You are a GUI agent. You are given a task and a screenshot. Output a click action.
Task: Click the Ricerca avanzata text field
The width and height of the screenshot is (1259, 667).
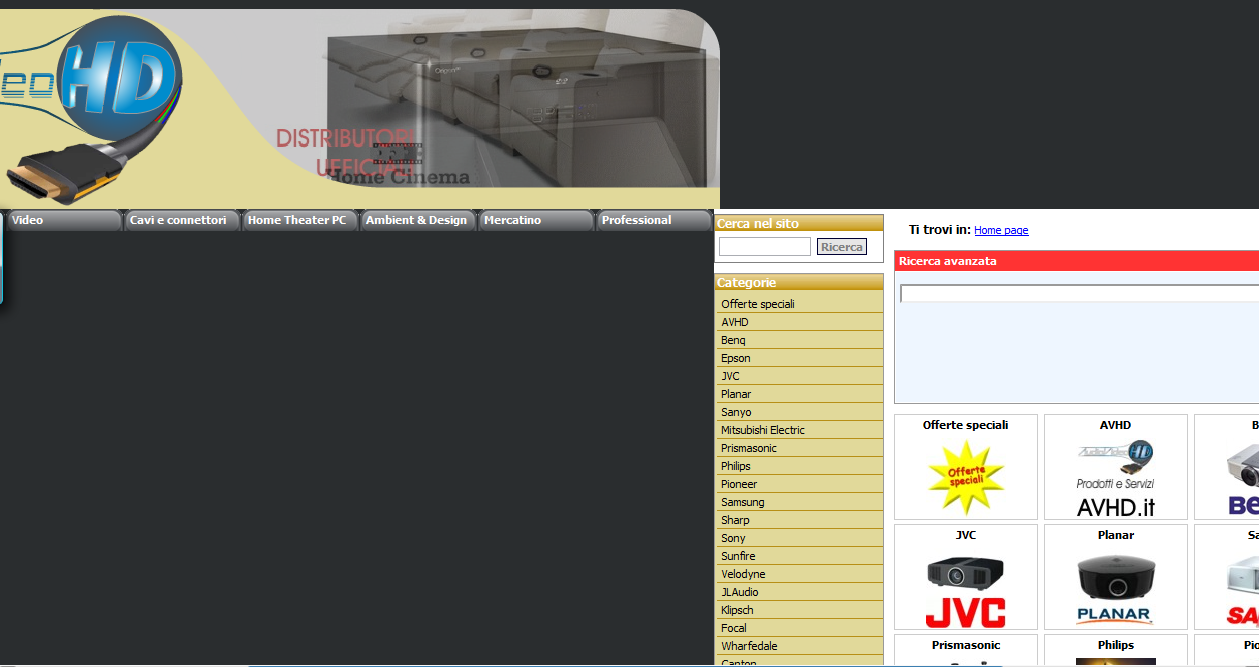coord(1079,294)
